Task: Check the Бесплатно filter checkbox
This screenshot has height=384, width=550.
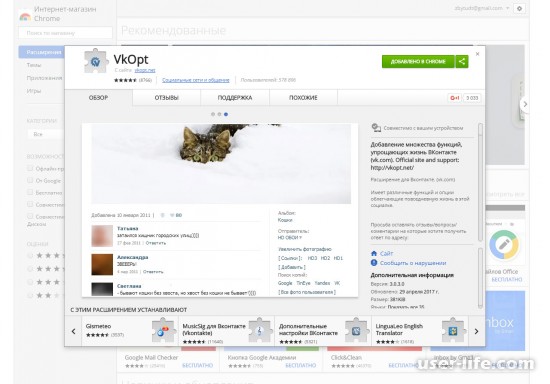Action: coord(30,192)
